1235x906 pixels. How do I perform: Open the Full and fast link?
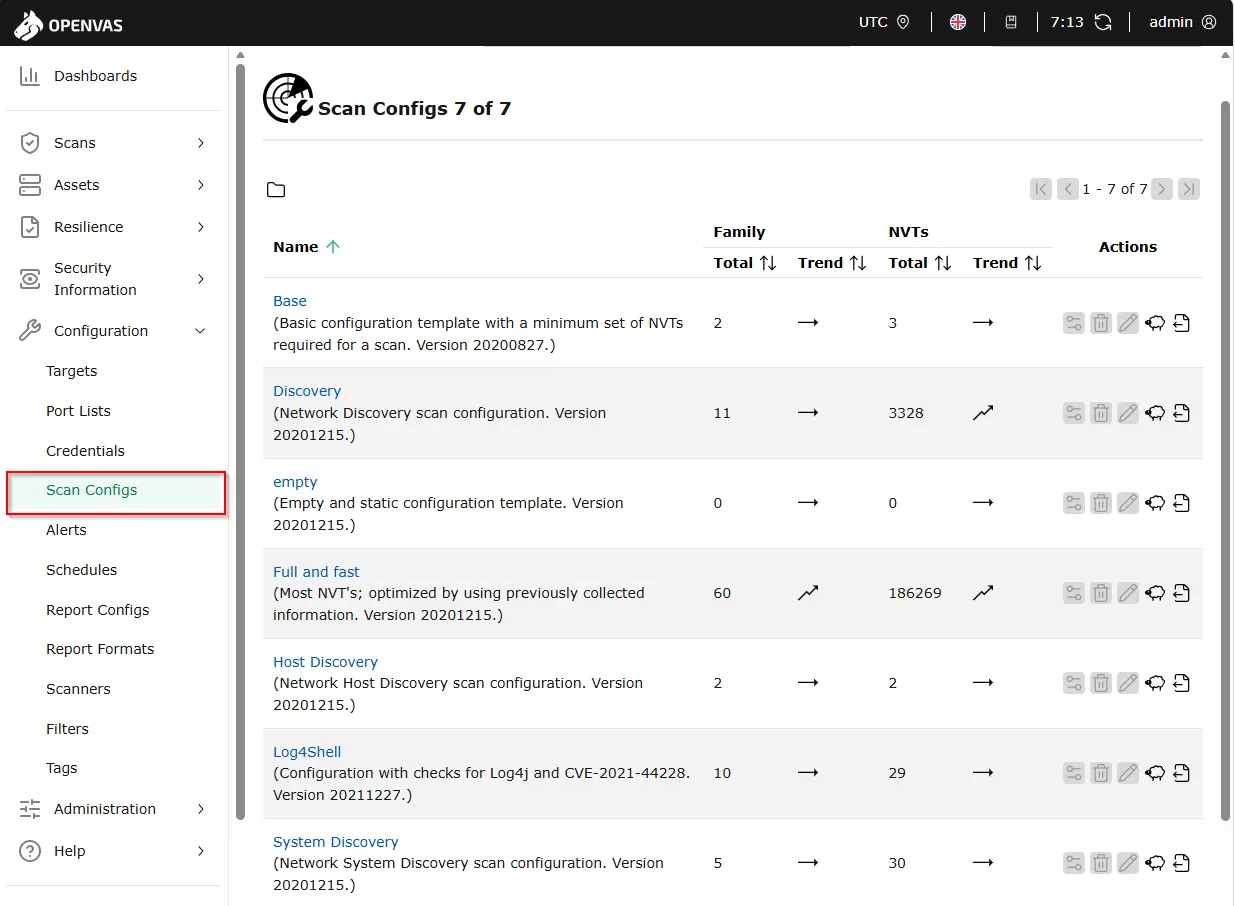(316, 572)
